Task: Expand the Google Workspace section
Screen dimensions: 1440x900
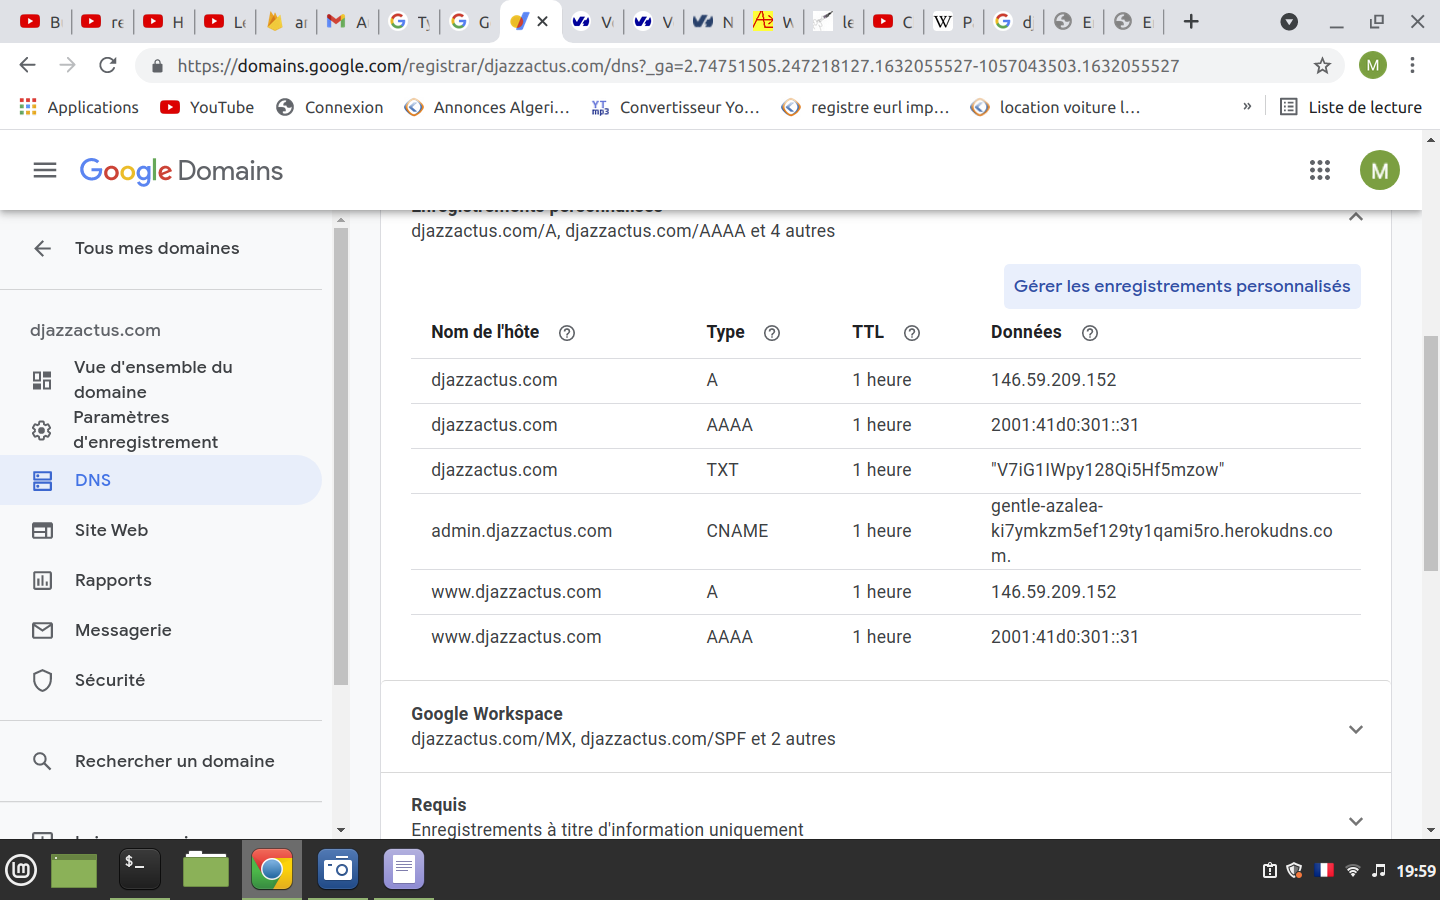Action: click(1356, 729)
